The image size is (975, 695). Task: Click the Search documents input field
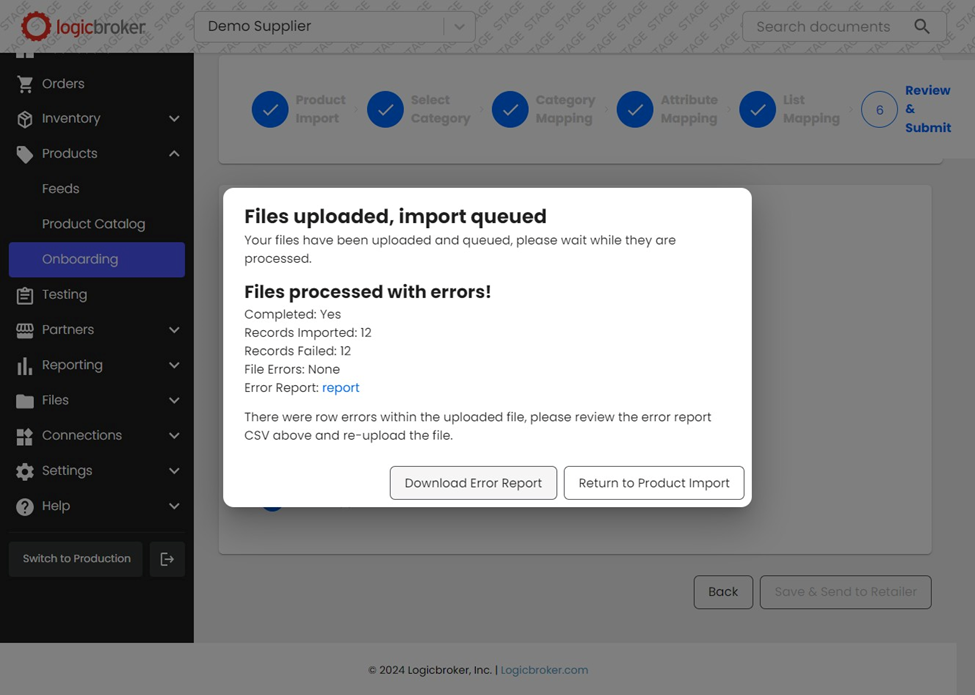[x=822, y=27]
